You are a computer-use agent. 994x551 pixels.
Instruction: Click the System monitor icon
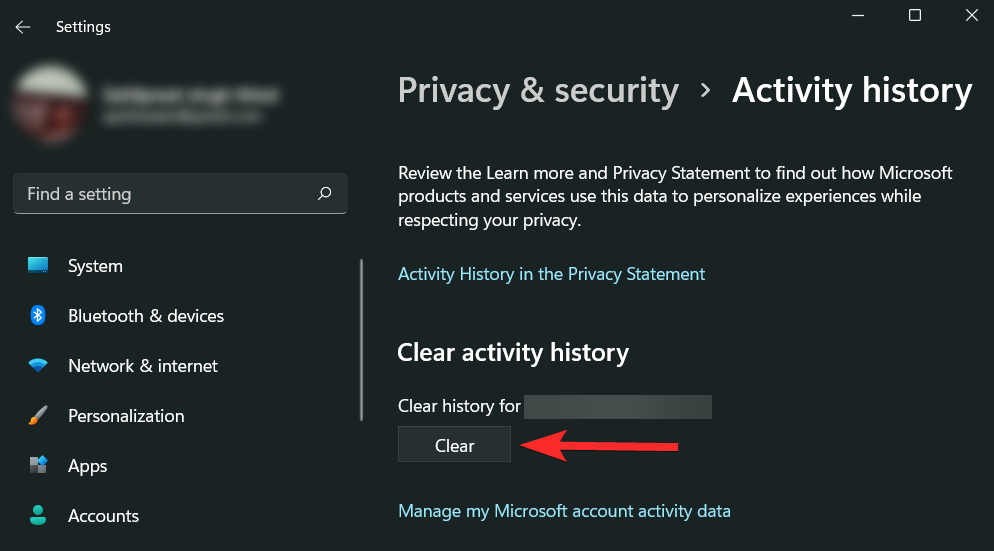(x=38, y=266)
